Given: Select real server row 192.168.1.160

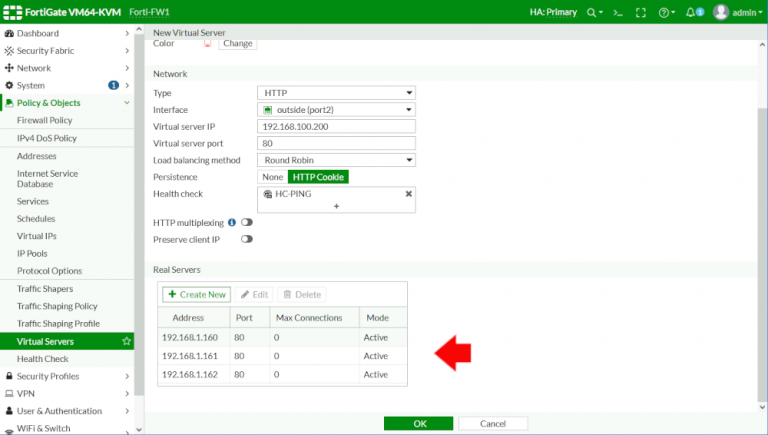Looking at the screenshot, I should [283, 337].
